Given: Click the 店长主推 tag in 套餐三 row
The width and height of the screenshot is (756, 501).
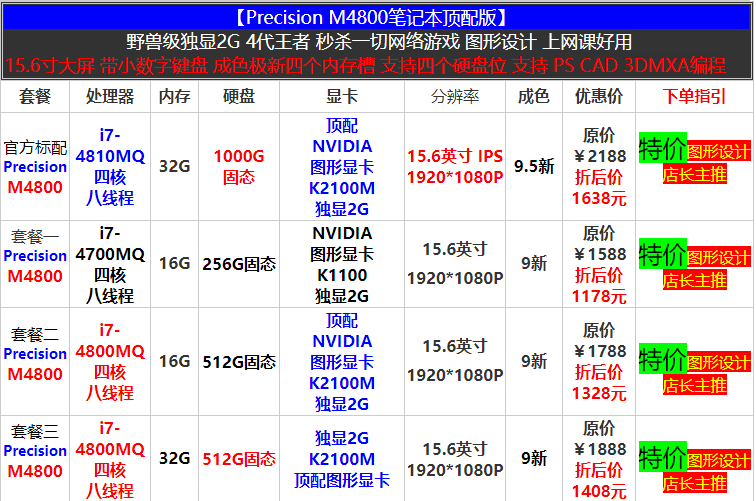Looking at the screenshot, I should click(x=694, y=483).
